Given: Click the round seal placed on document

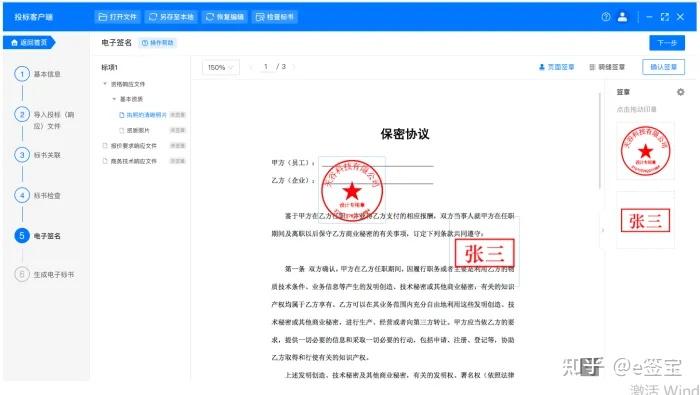Looking at the screenshot, I should pos(352,191).
